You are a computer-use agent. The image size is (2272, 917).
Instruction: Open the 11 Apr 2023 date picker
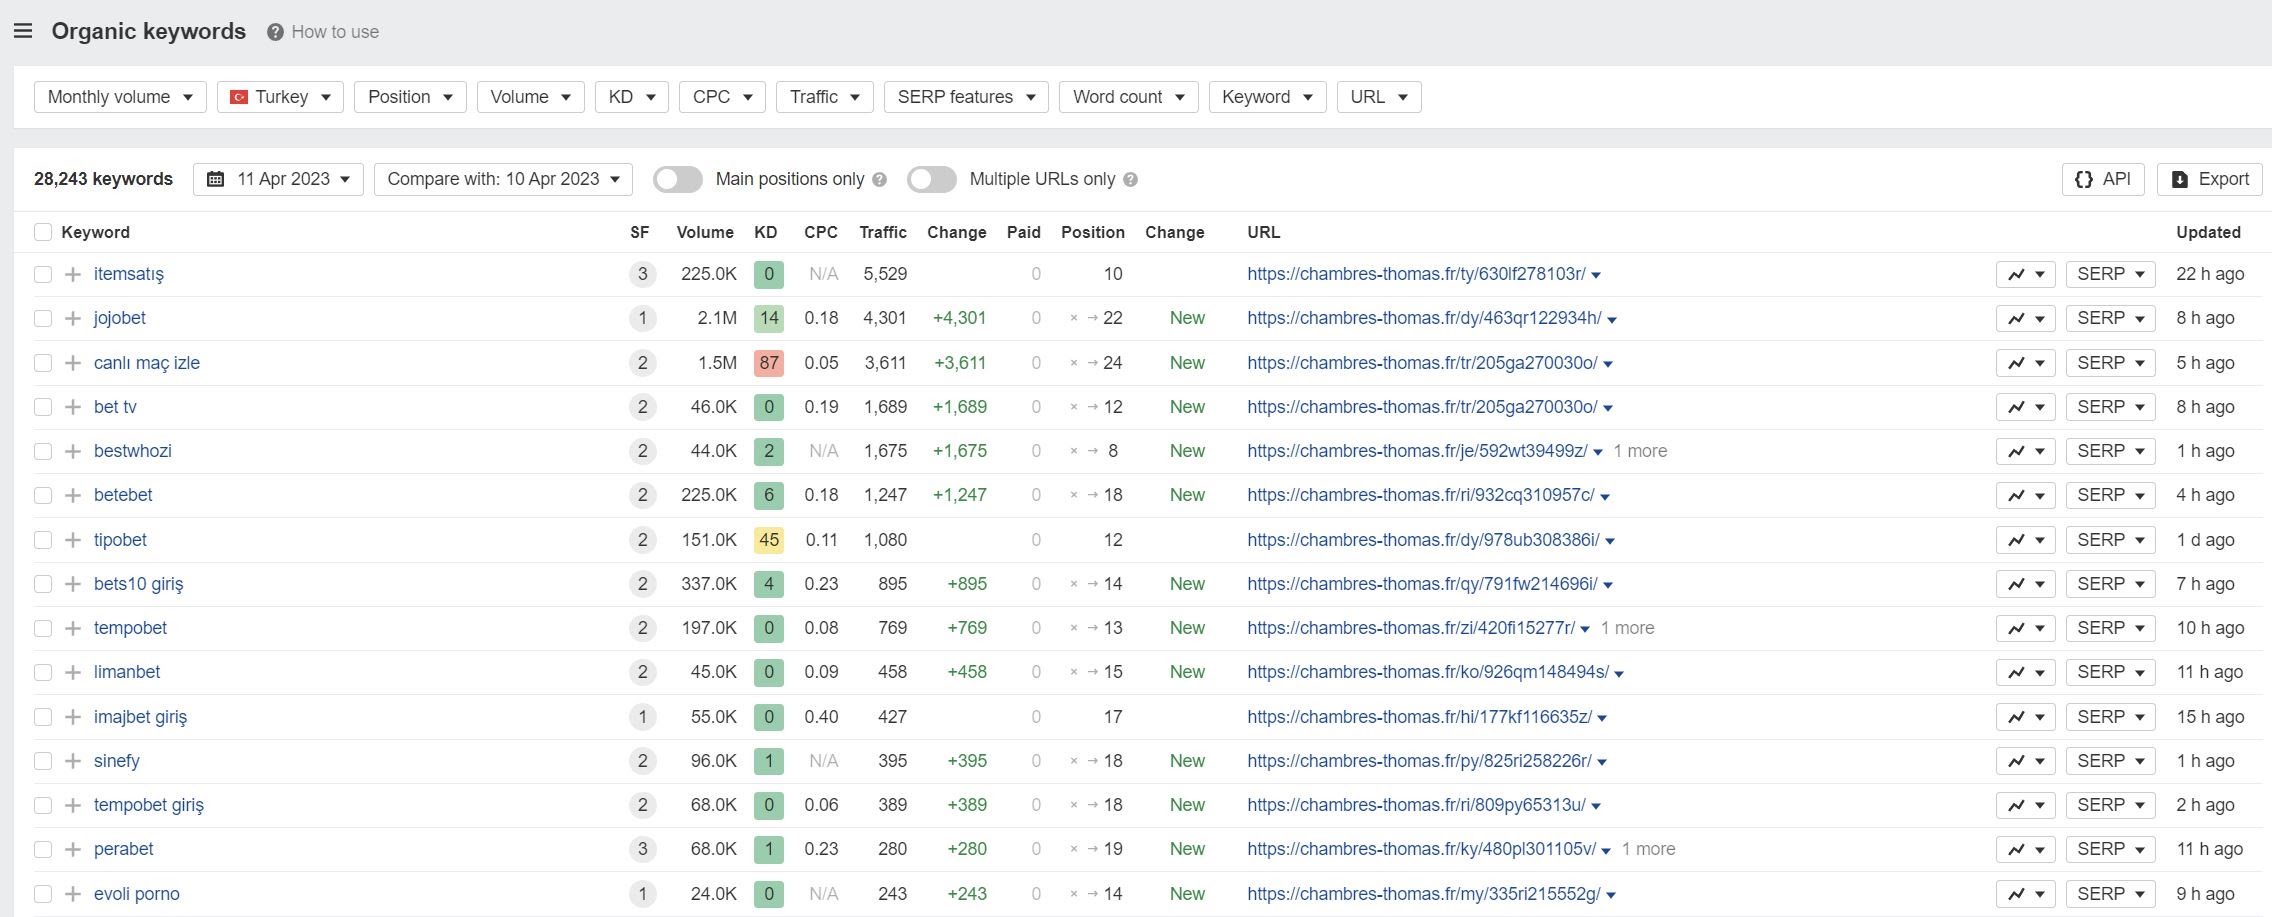[278, 179]
